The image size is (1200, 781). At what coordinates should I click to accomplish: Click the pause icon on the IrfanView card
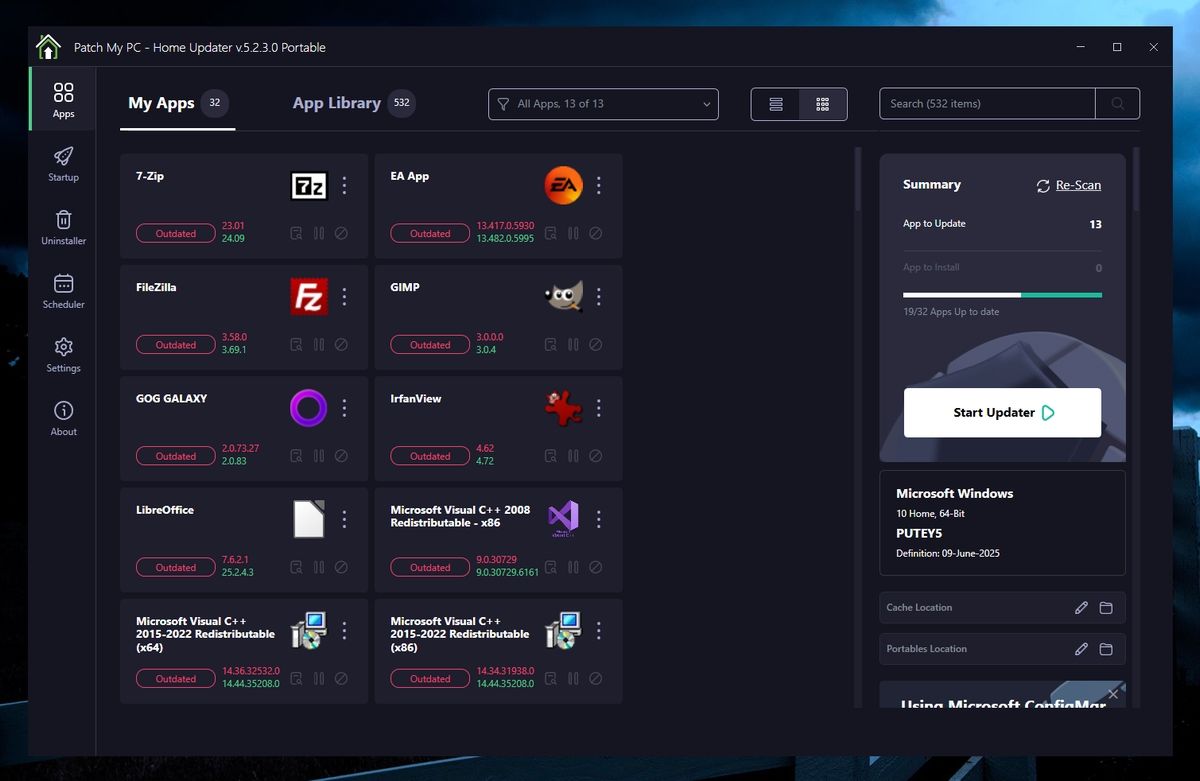573,456
